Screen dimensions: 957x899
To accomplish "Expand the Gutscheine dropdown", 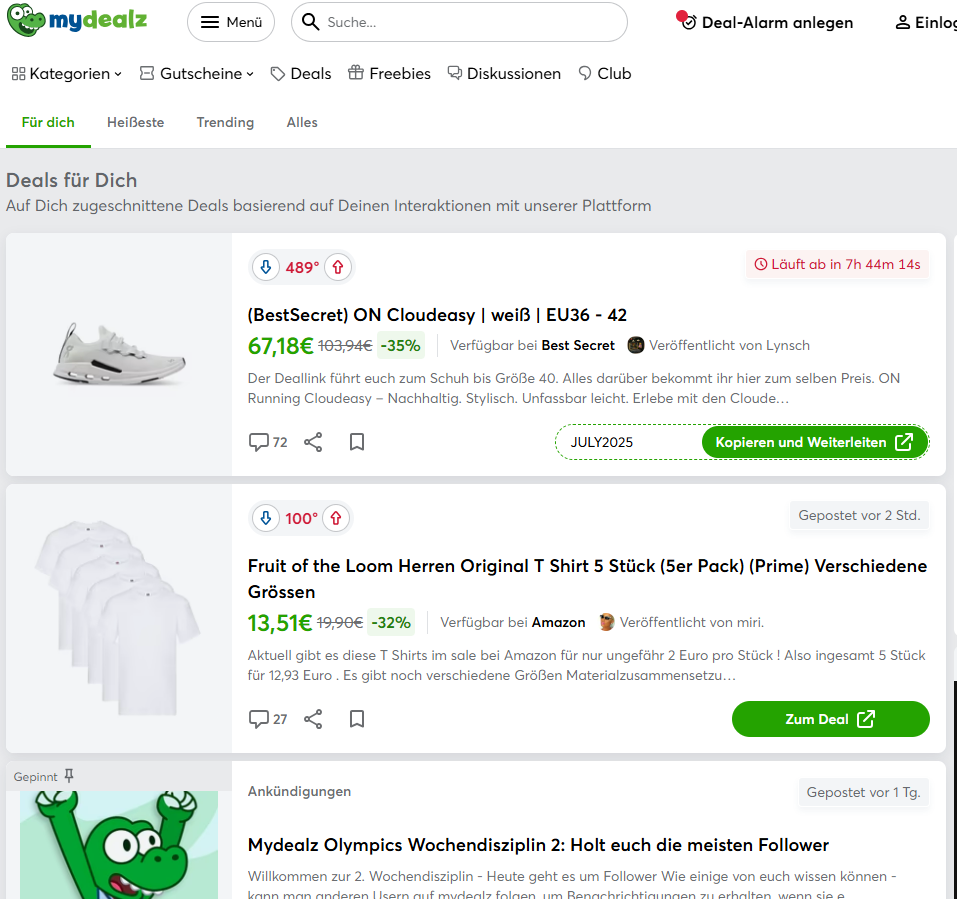I will [197, 74].
